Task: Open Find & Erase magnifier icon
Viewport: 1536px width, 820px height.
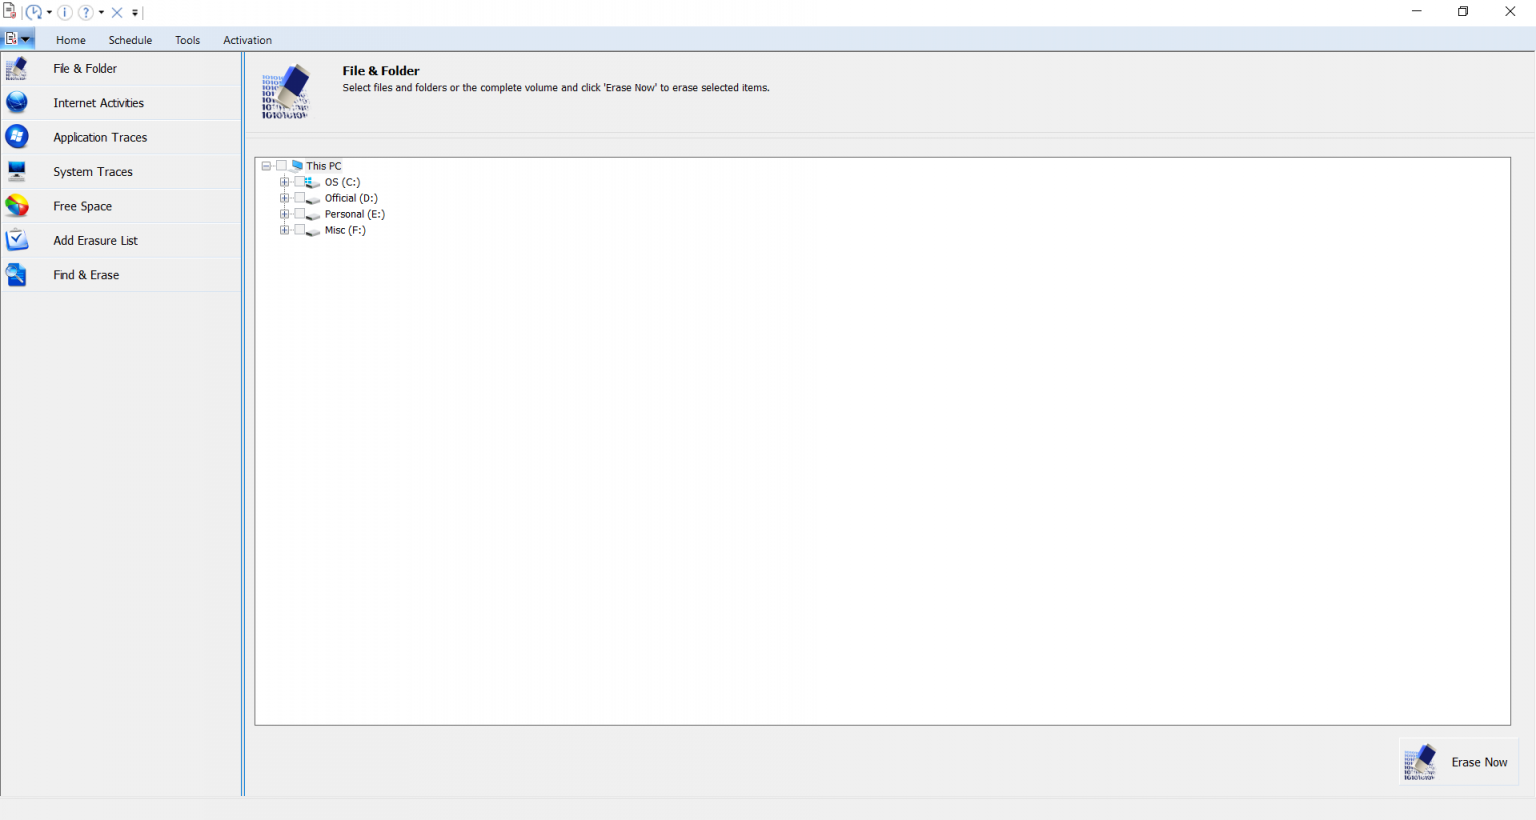Action: point(17,274)
